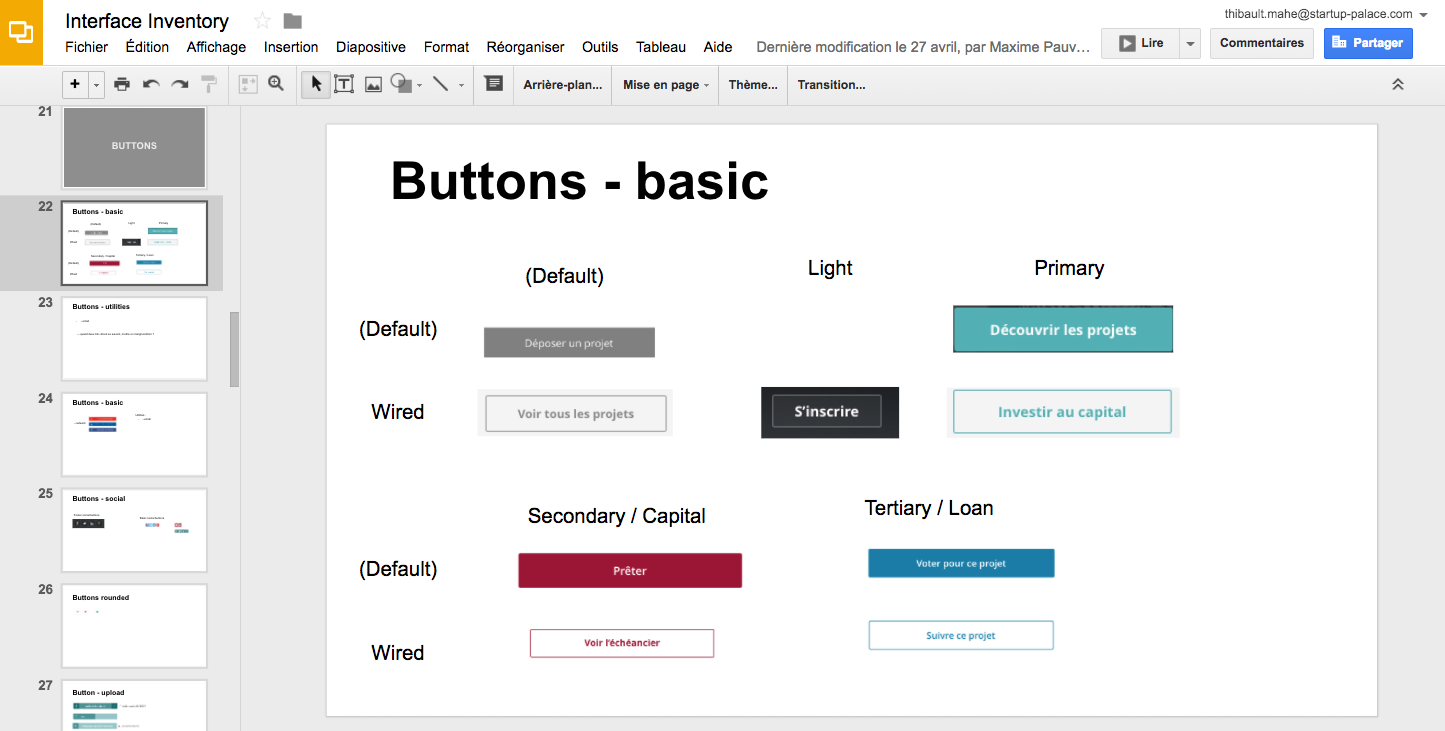Click the filmstrip vertical scrollbar
The width and height of the screenshot is (1445, 731).
point(235,349)
